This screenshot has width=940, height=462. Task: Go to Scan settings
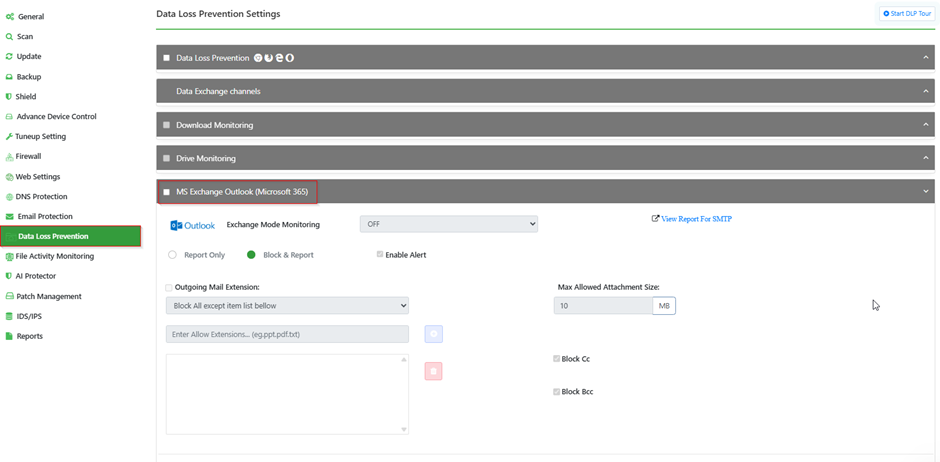point(25,37)
